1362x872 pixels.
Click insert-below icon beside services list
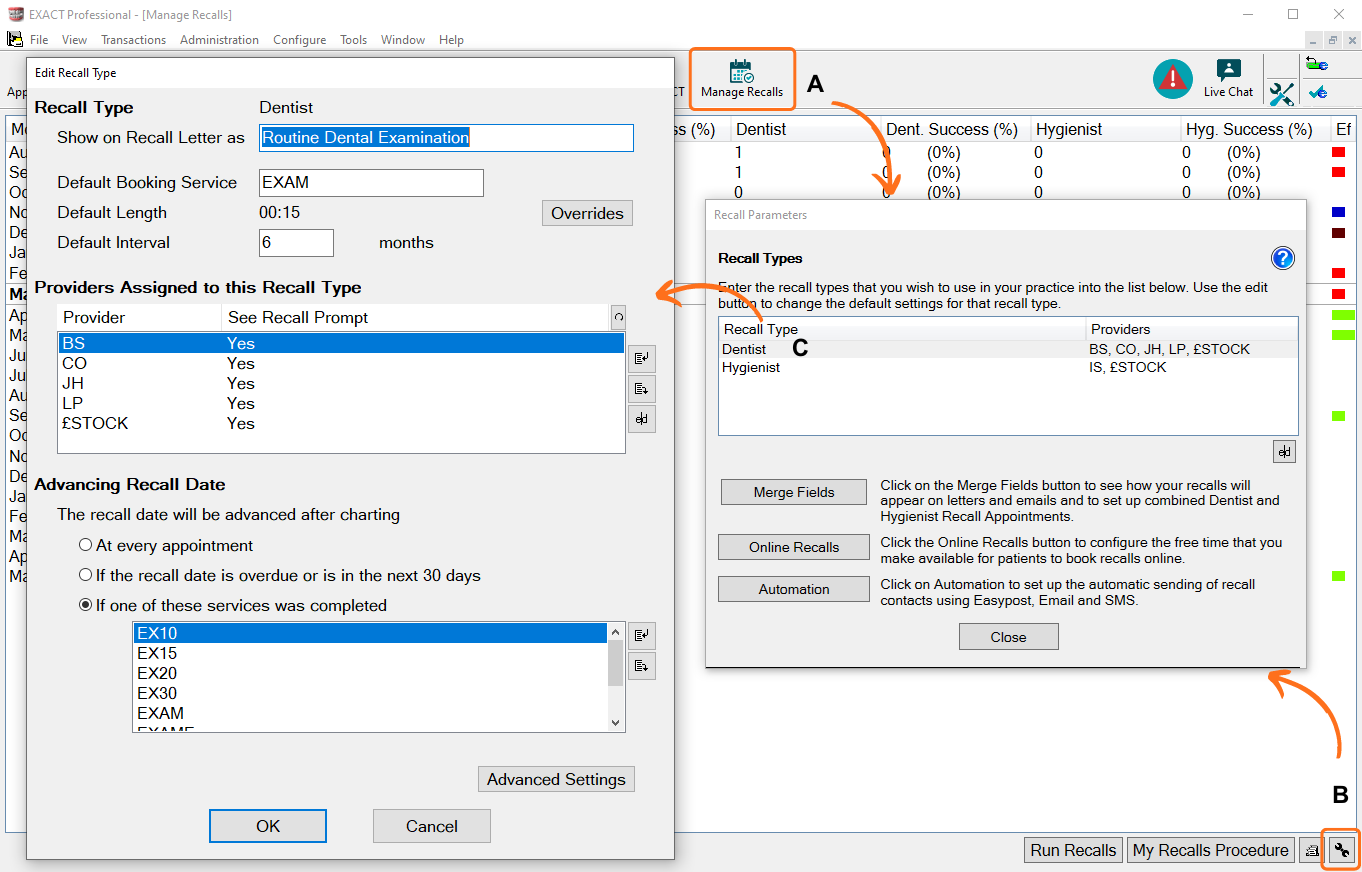point(641,665)
